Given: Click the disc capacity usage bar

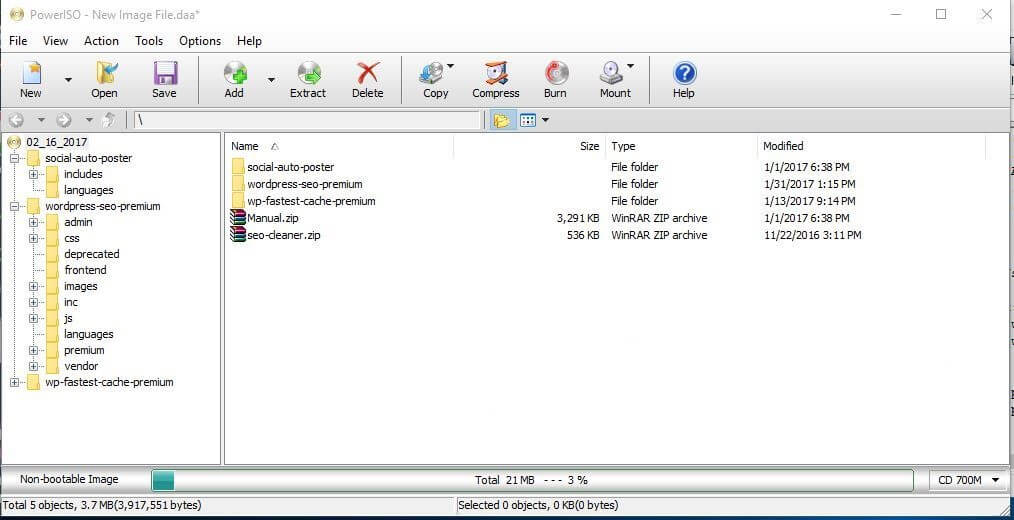Looking at the screenshot, I should [532, 481].
